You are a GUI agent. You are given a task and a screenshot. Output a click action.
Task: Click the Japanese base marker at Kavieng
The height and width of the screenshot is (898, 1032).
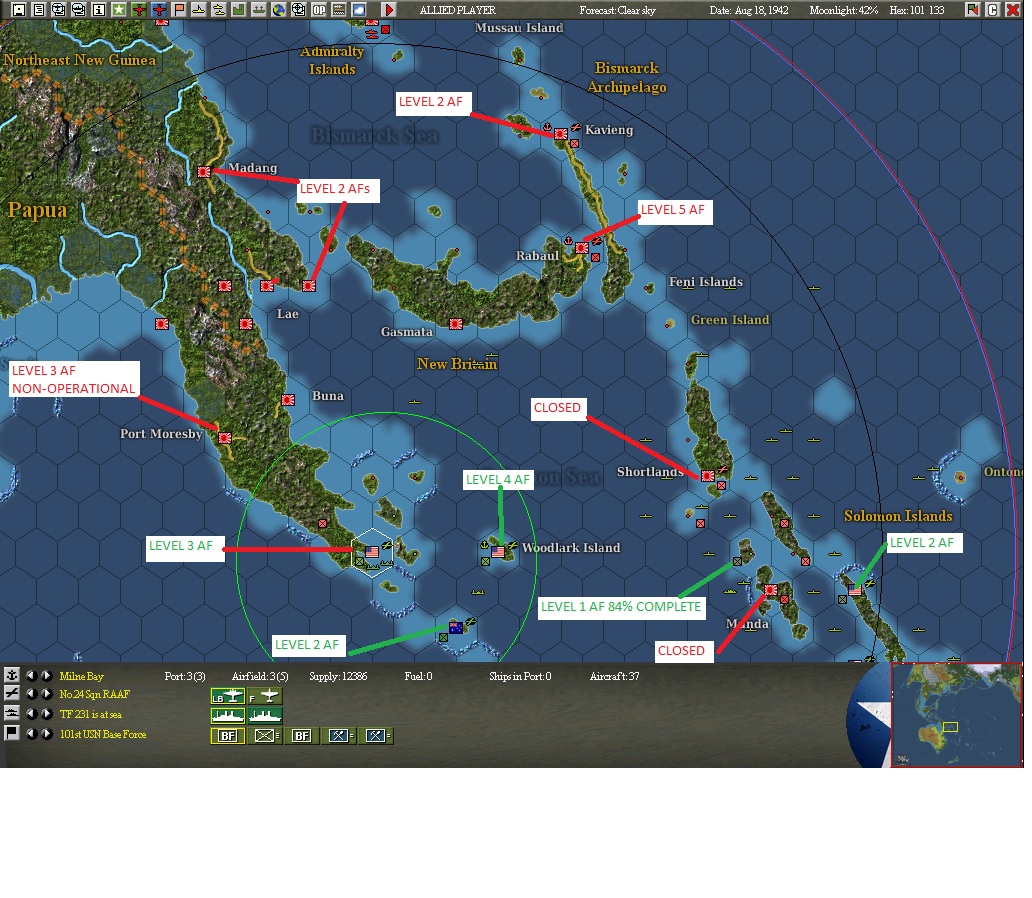tap(561, 134)
